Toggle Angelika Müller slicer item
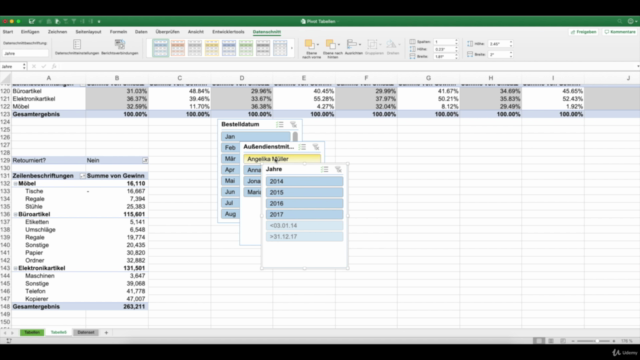640x360 pixels. point(282,159)
